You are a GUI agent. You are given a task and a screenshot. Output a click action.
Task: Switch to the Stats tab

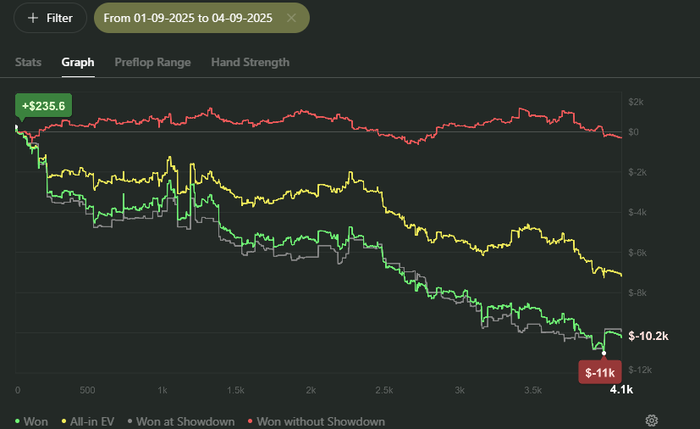(x=28, y=62)
